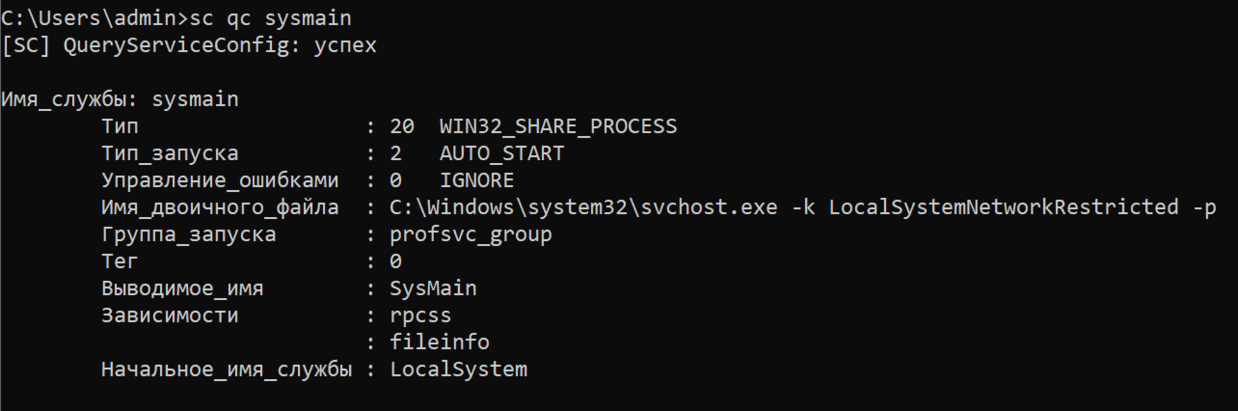Click the 'Выводимое_имя' label
Image resolution: width=1238 pixels, height=411 pixels.
pyautogui.click(x=182, y=289)
